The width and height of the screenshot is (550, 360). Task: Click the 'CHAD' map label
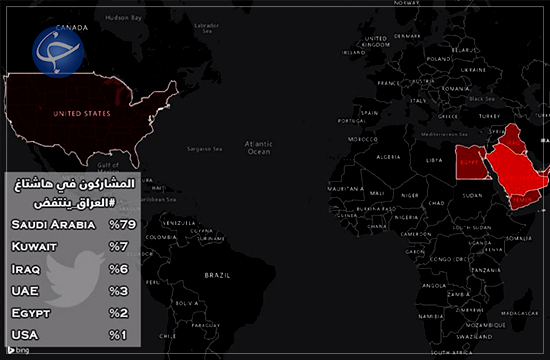click(436, 203)
